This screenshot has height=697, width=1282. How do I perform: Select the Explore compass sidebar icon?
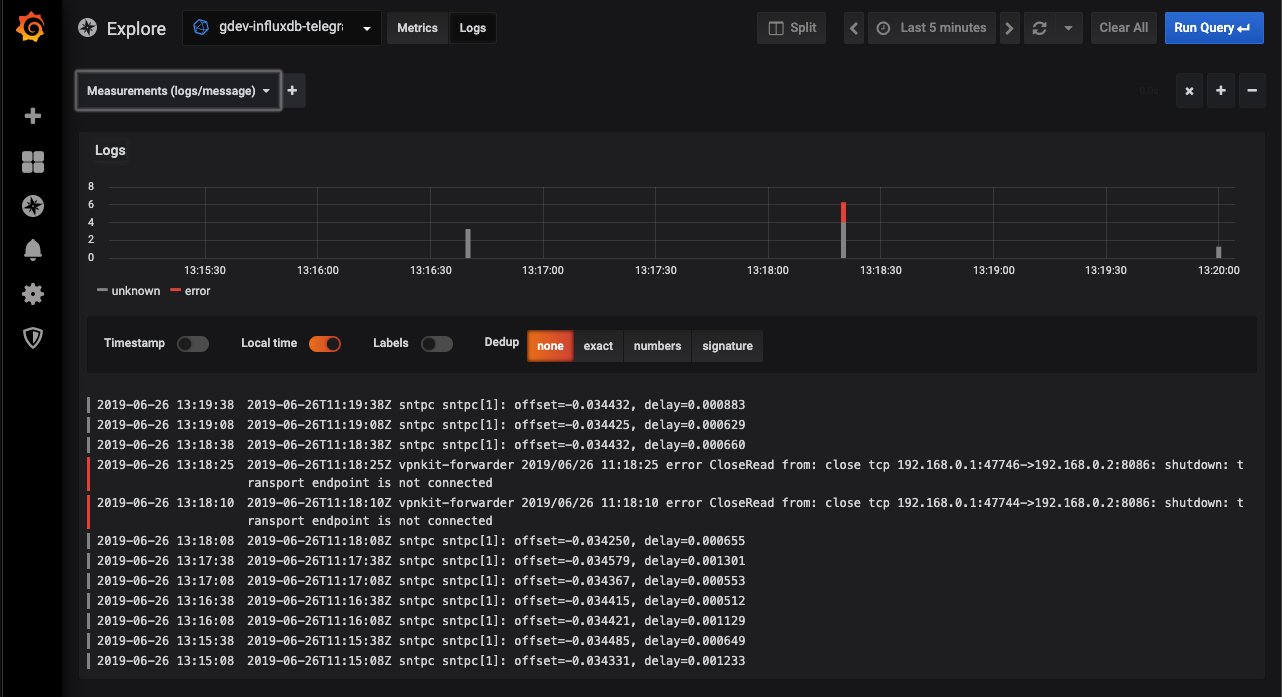tap(32, 206)
